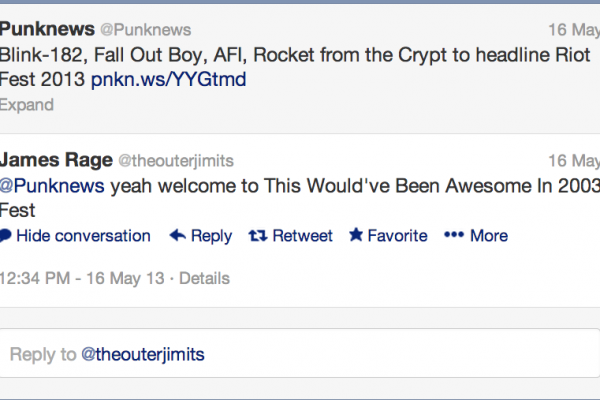
Task: Click the three-dots More icon
Action: point(454,236)
